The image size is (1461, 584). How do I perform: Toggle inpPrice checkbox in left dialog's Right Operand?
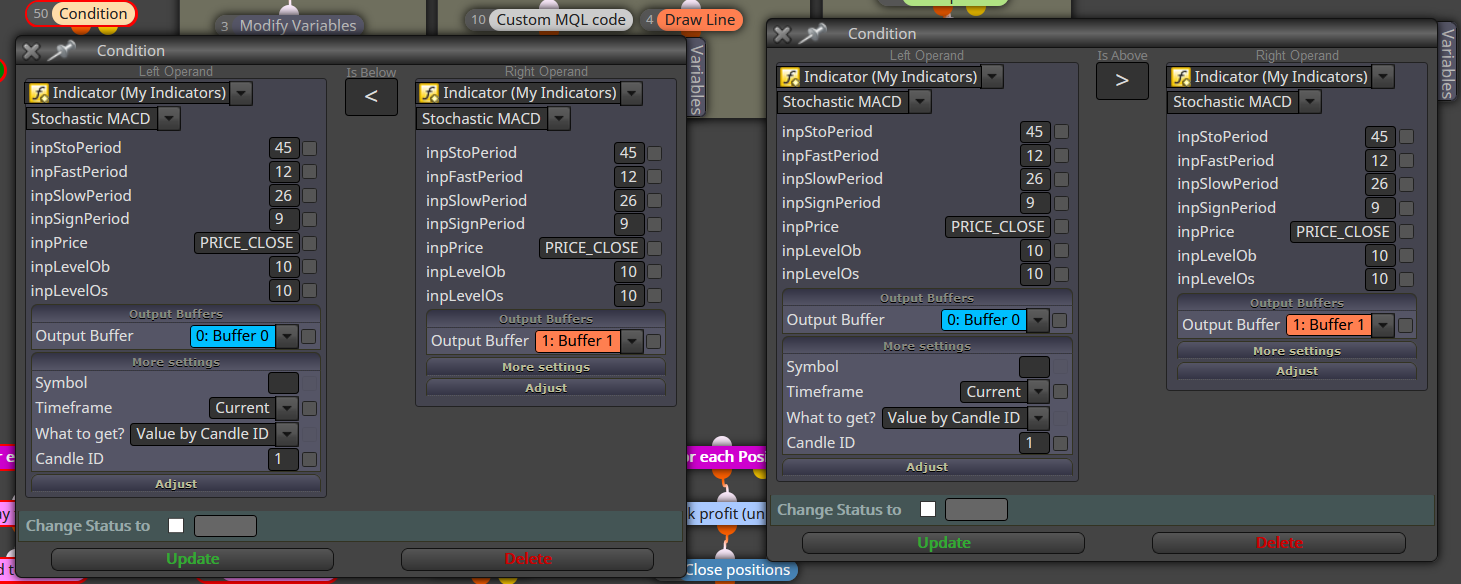point(654,248)
